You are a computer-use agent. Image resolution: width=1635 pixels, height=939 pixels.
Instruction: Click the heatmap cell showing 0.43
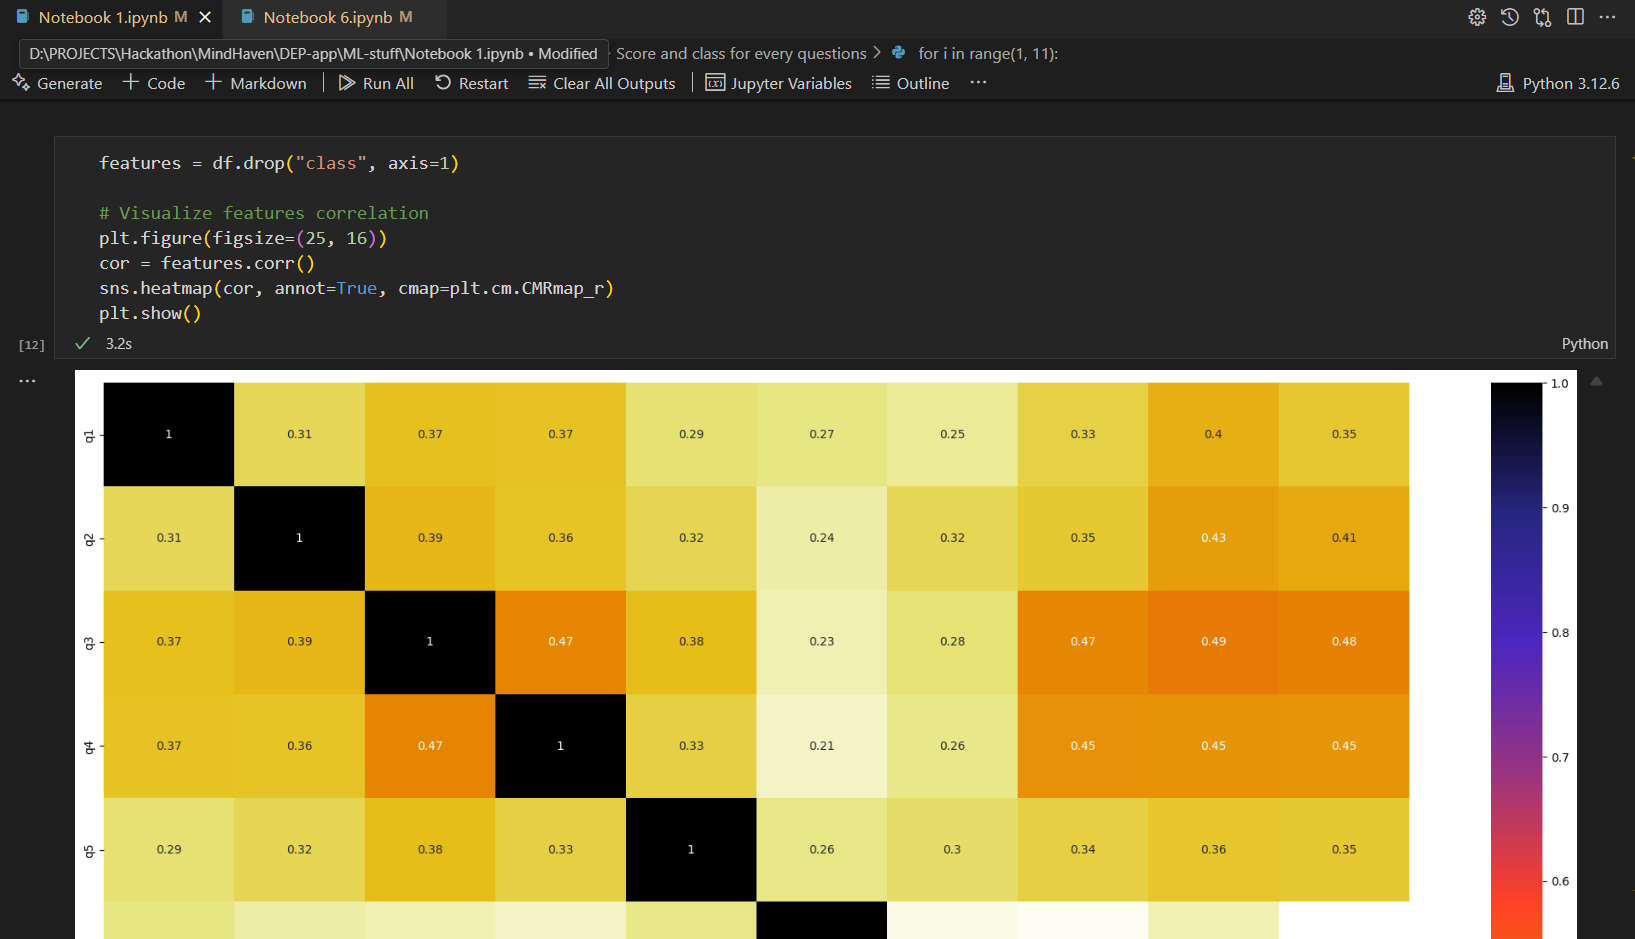[x=1213, y=538]
